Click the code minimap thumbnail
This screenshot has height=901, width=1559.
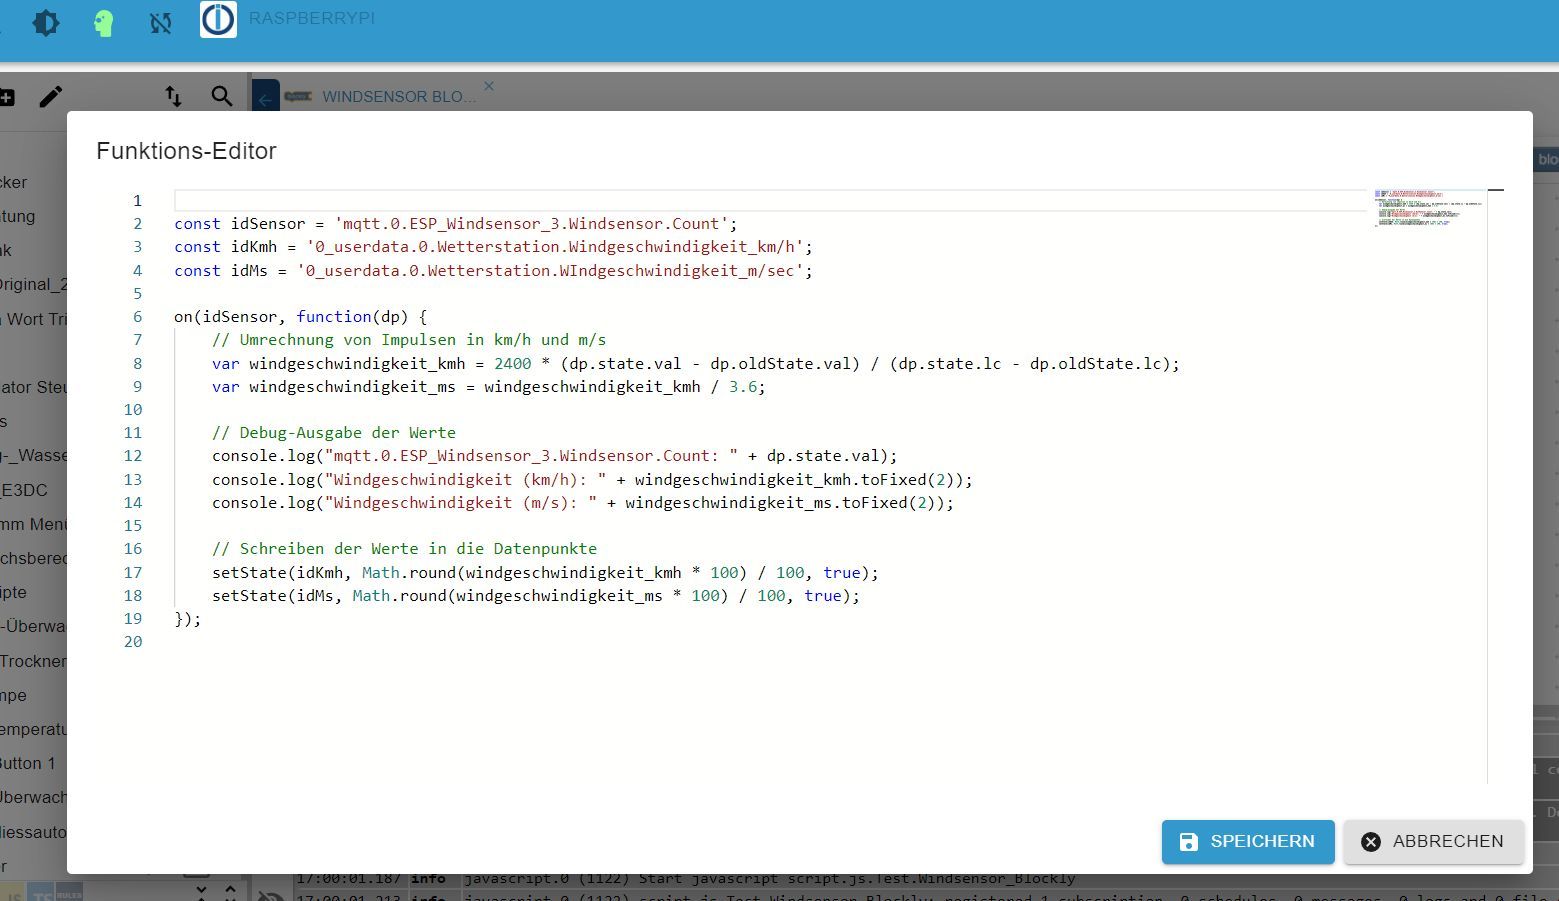1428,208
